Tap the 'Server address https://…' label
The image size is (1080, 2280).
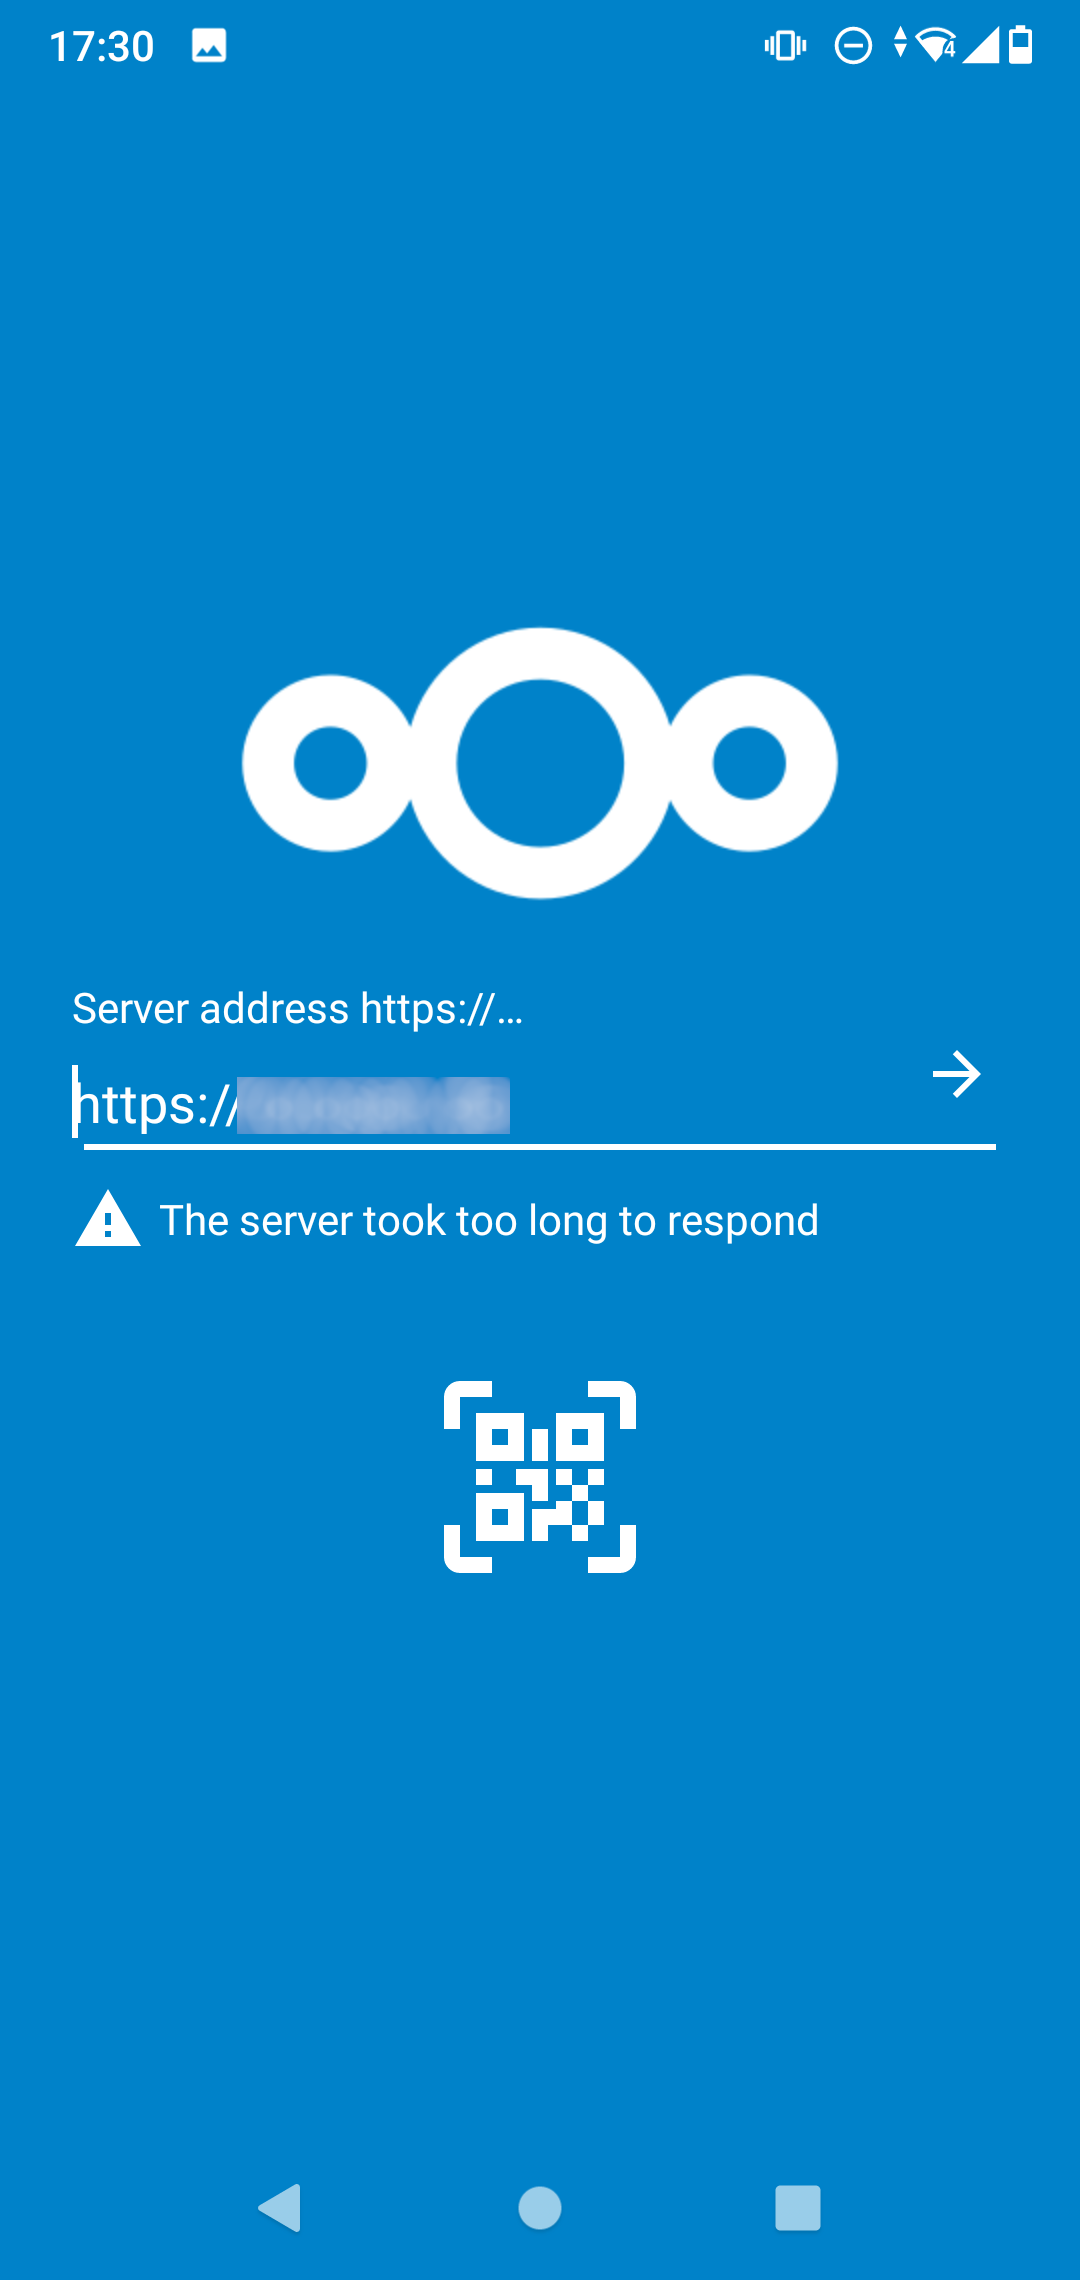[x=298, y=1008]
